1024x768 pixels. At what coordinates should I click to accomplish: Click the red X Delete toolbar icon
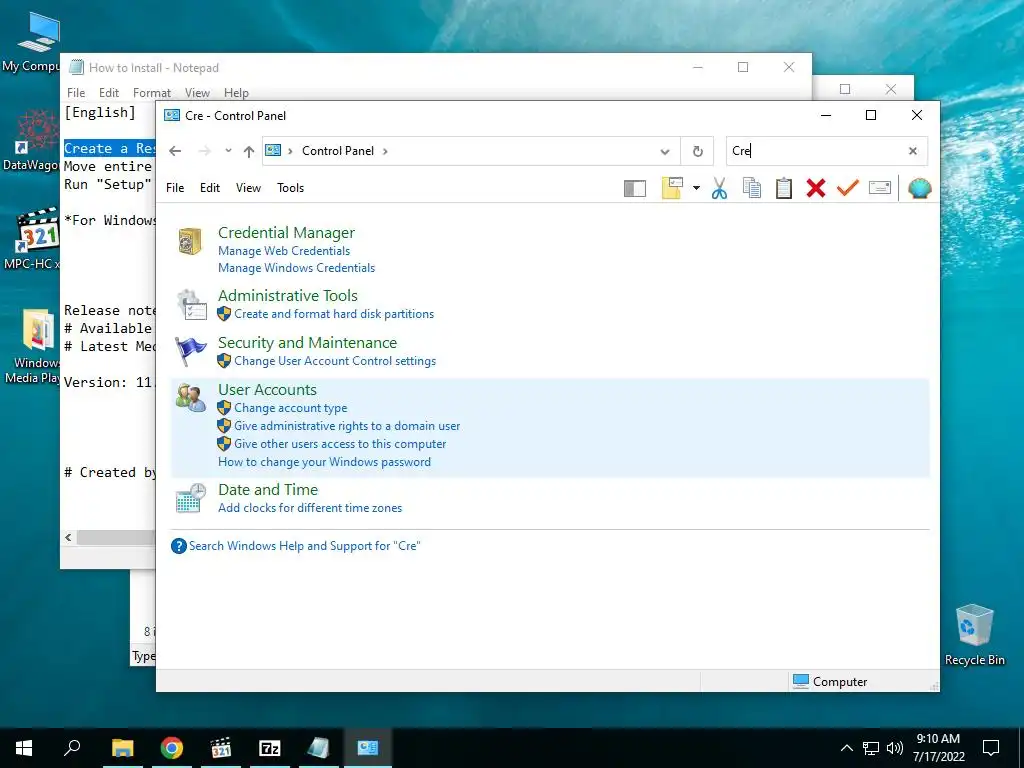coord(816,188)
